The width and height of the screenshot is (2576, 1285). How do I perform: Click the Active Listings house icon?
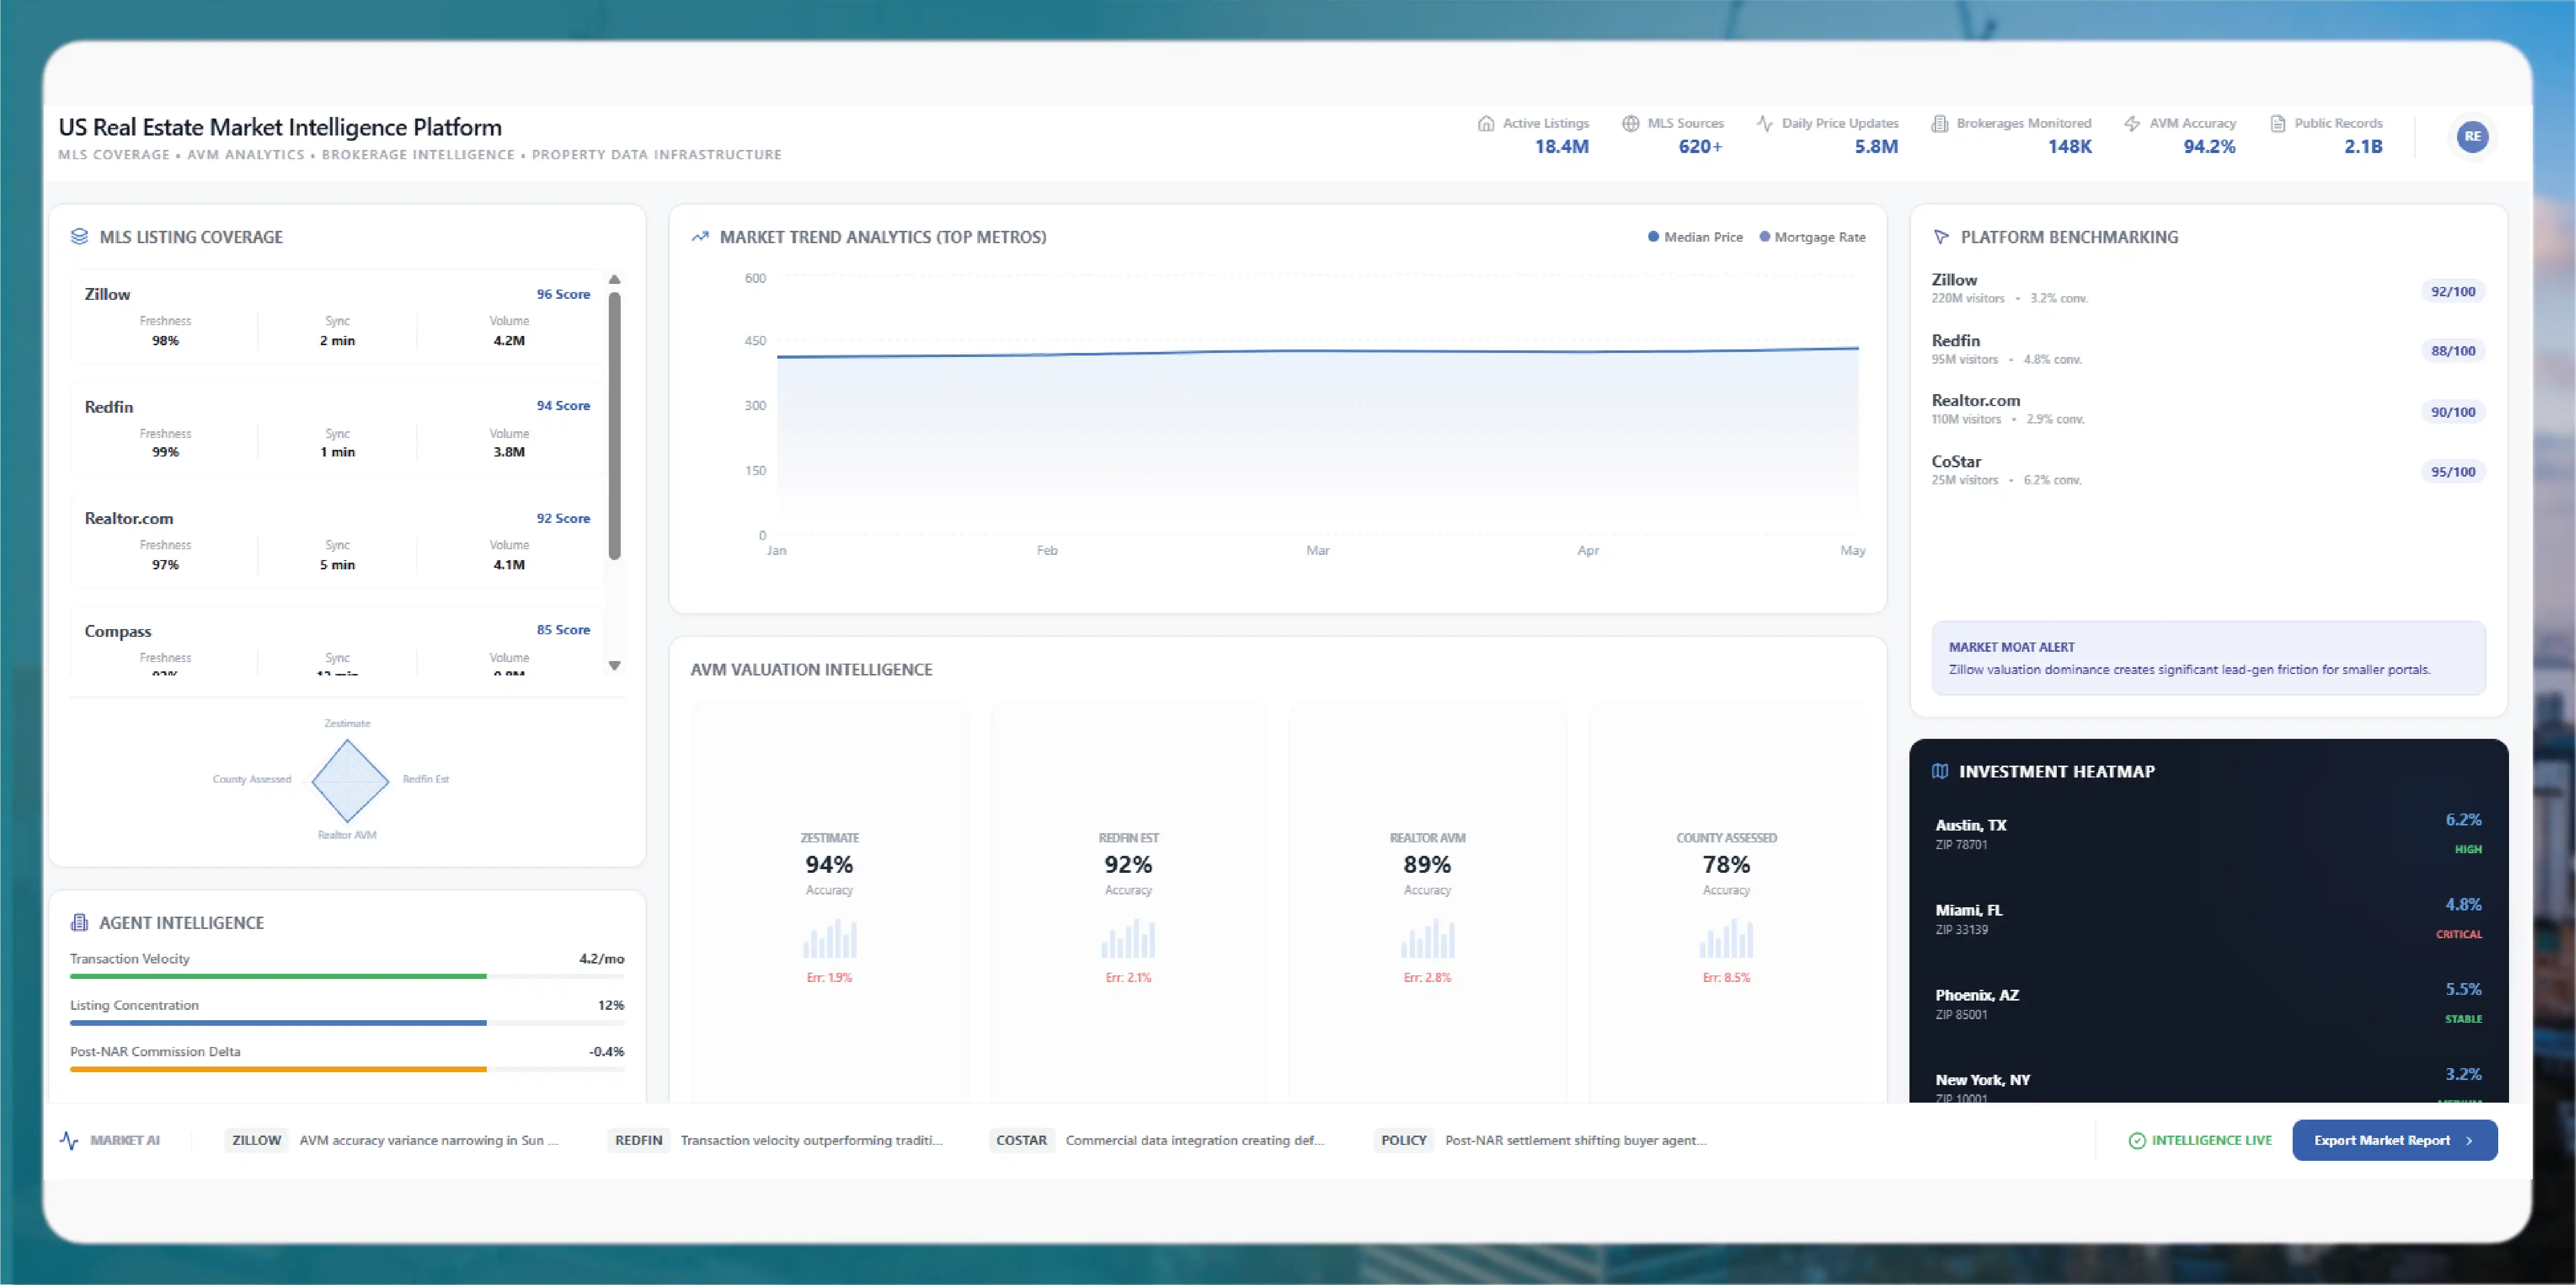(1486, 124)
